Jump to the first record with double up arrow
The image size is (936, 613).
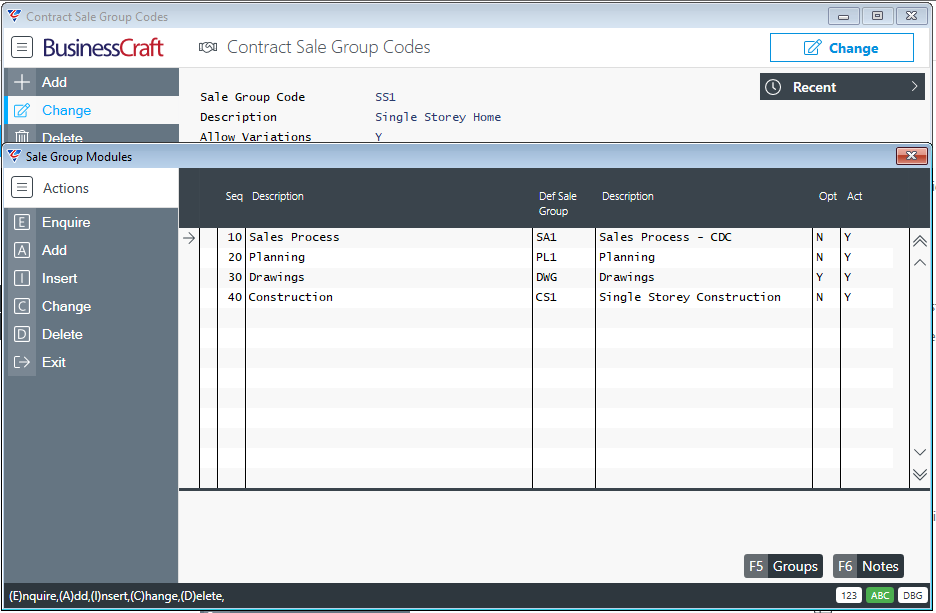pos(920,241)
